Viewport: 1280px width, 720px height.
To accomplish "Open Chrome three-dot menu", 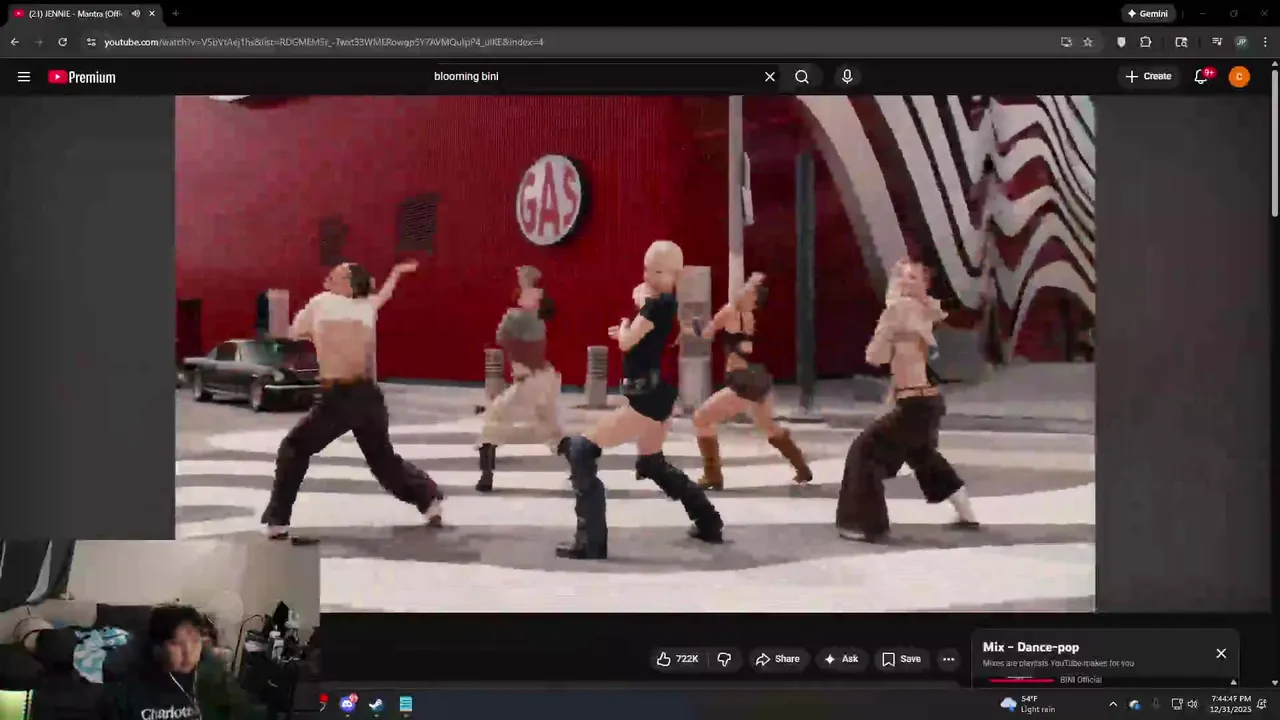I will coord(1265,42).
